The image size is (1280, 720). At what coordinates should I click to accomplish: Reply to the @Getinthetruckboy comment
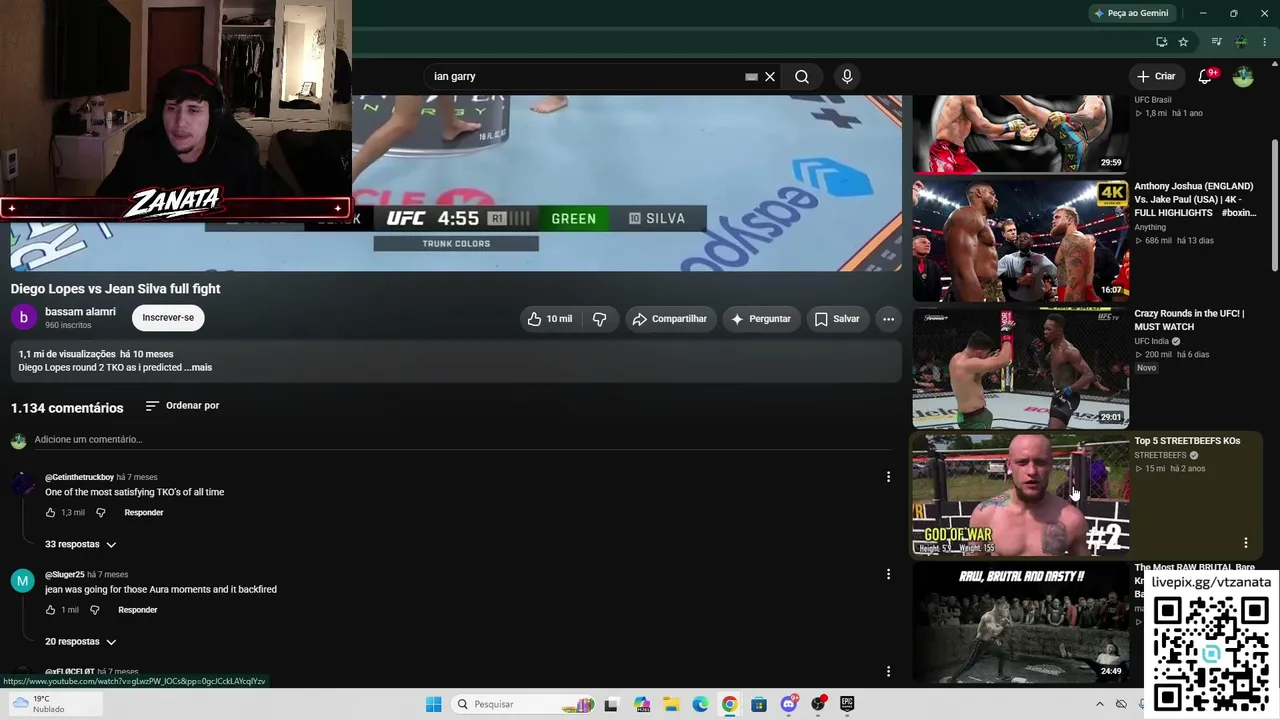point(144,513)
